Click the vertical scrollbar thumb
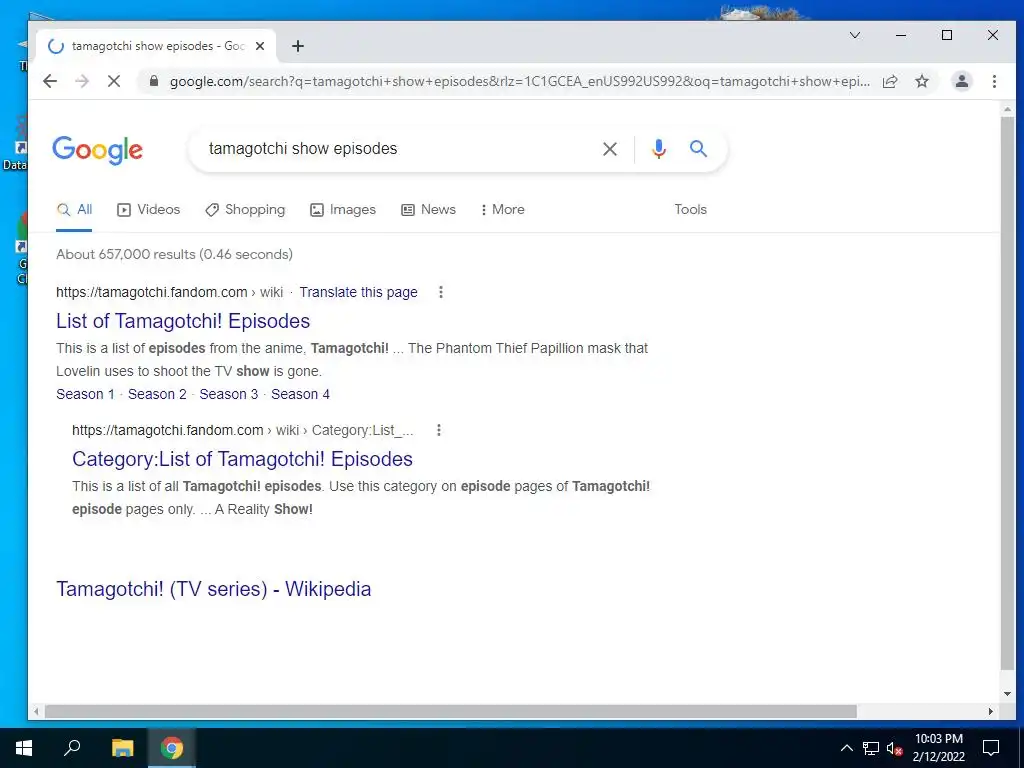This screenshot has width=1024, height=768. 1007,392
